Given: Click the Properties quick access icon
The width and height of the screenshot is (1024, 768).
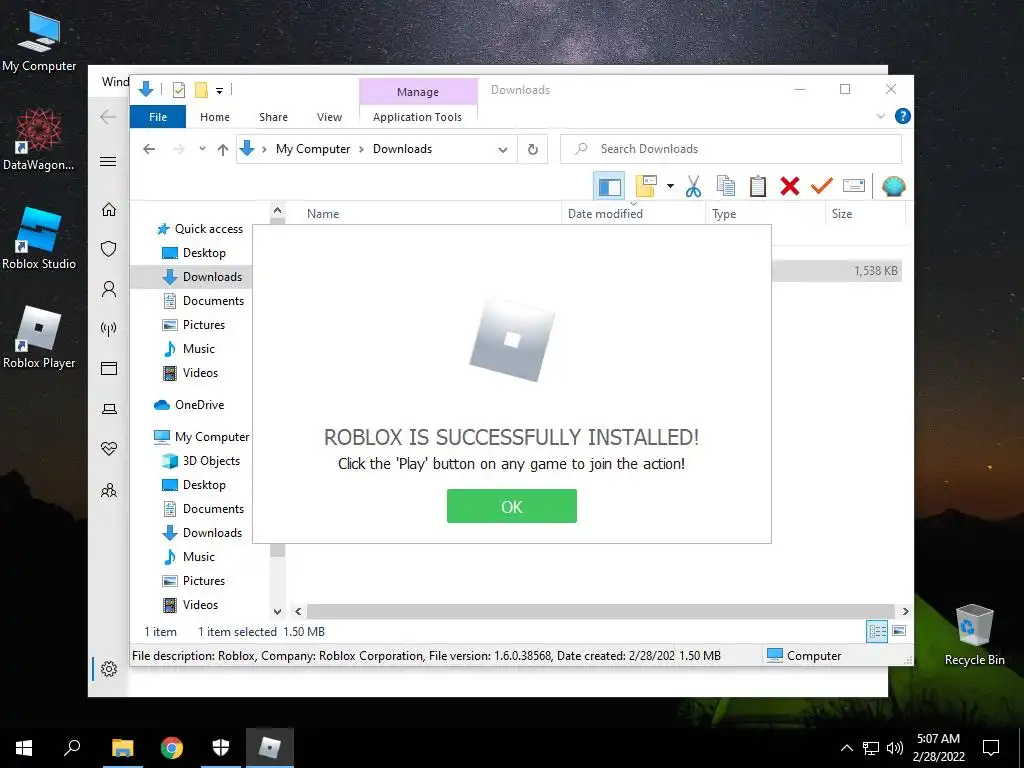Looking at the screenshot, I should click(x=178, y=90).
